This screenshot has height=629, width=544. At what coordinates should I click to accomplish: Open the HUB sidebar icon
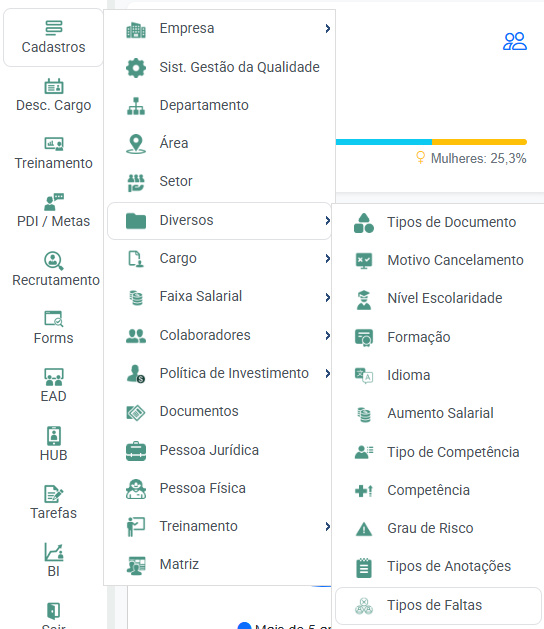(x=54, y=436)
